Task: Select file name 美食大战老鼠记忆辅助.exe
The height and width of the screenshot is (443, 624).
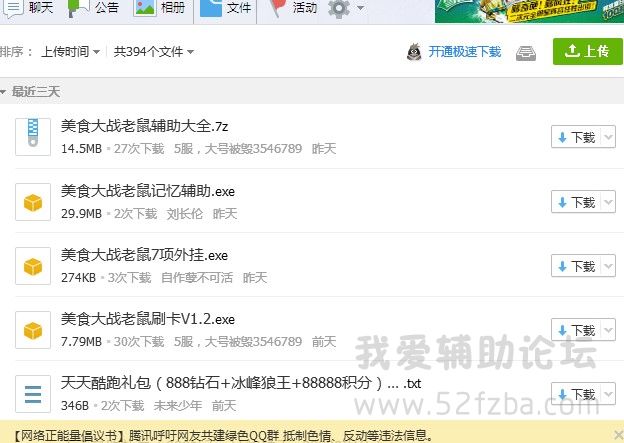Action: (148, 191)
